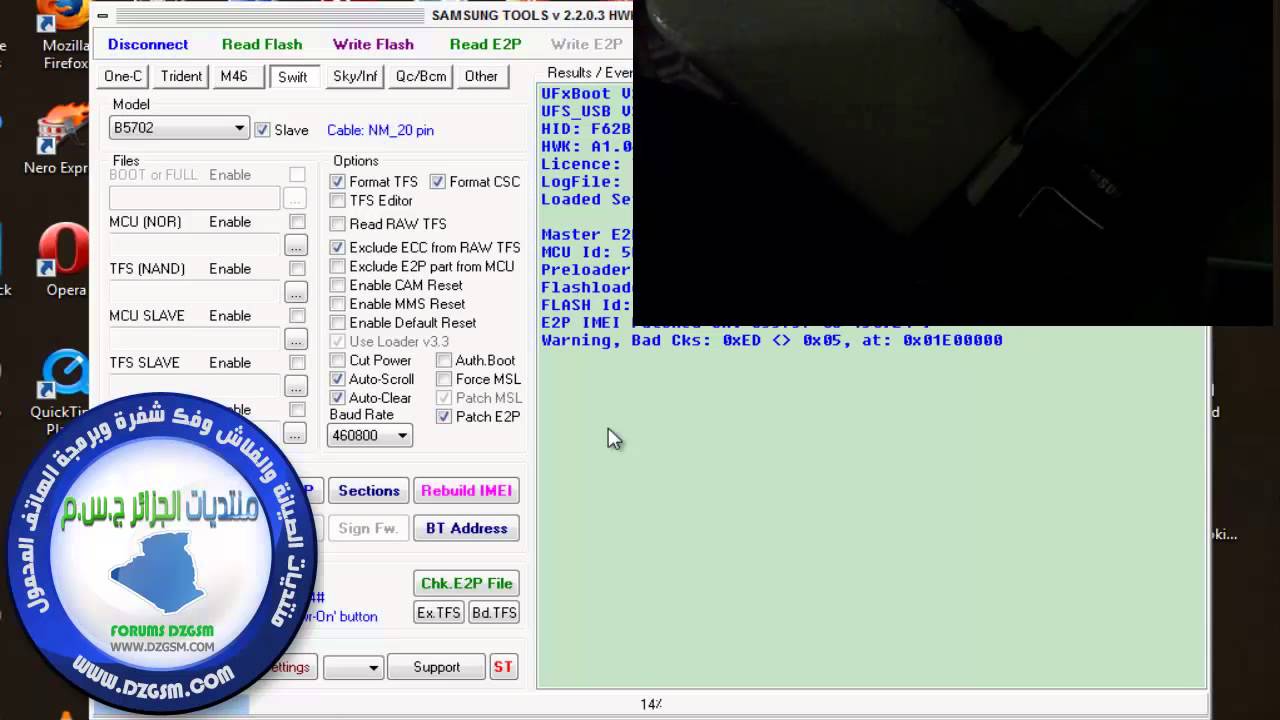Click the 14% progress bar

click(x=651, y=704)
